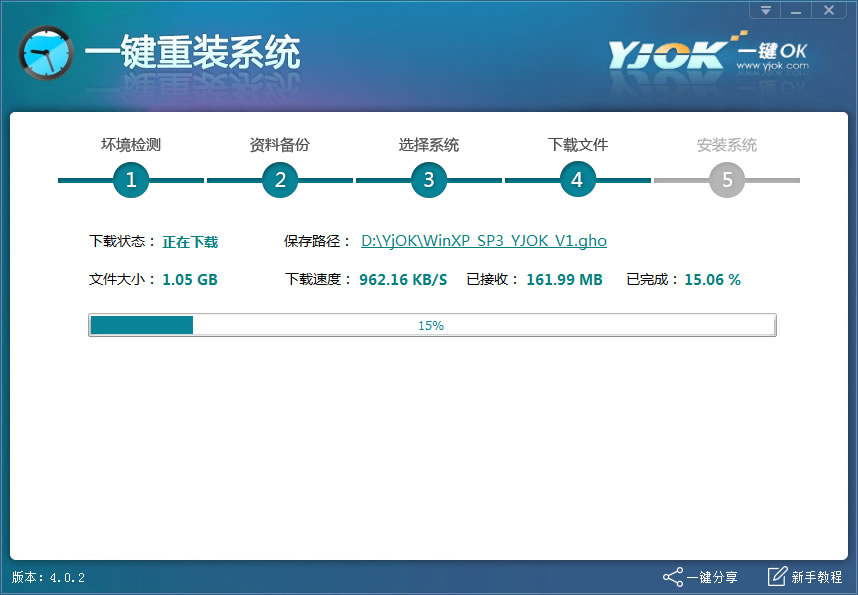This screenshot has height=595, width=858.
Task: Click the share icon beside 一键分享
Action: pos(674,577)
